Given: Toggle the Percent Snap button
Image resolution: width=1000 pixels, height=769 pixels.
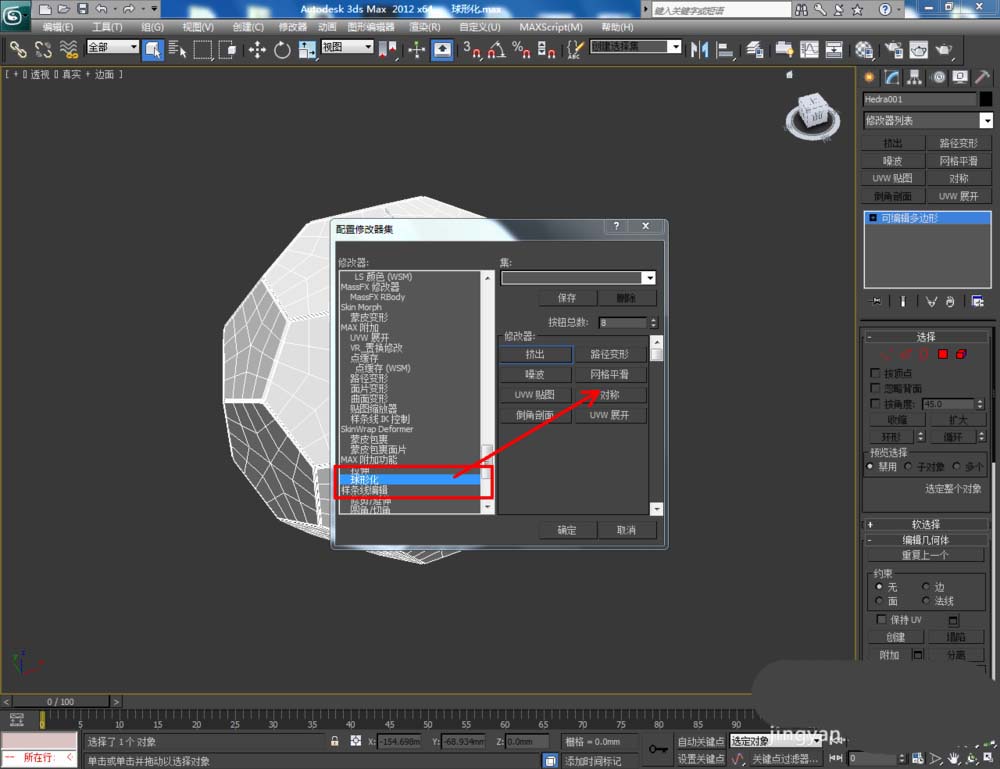Looking at the screenshot, I should pos(521,49).
